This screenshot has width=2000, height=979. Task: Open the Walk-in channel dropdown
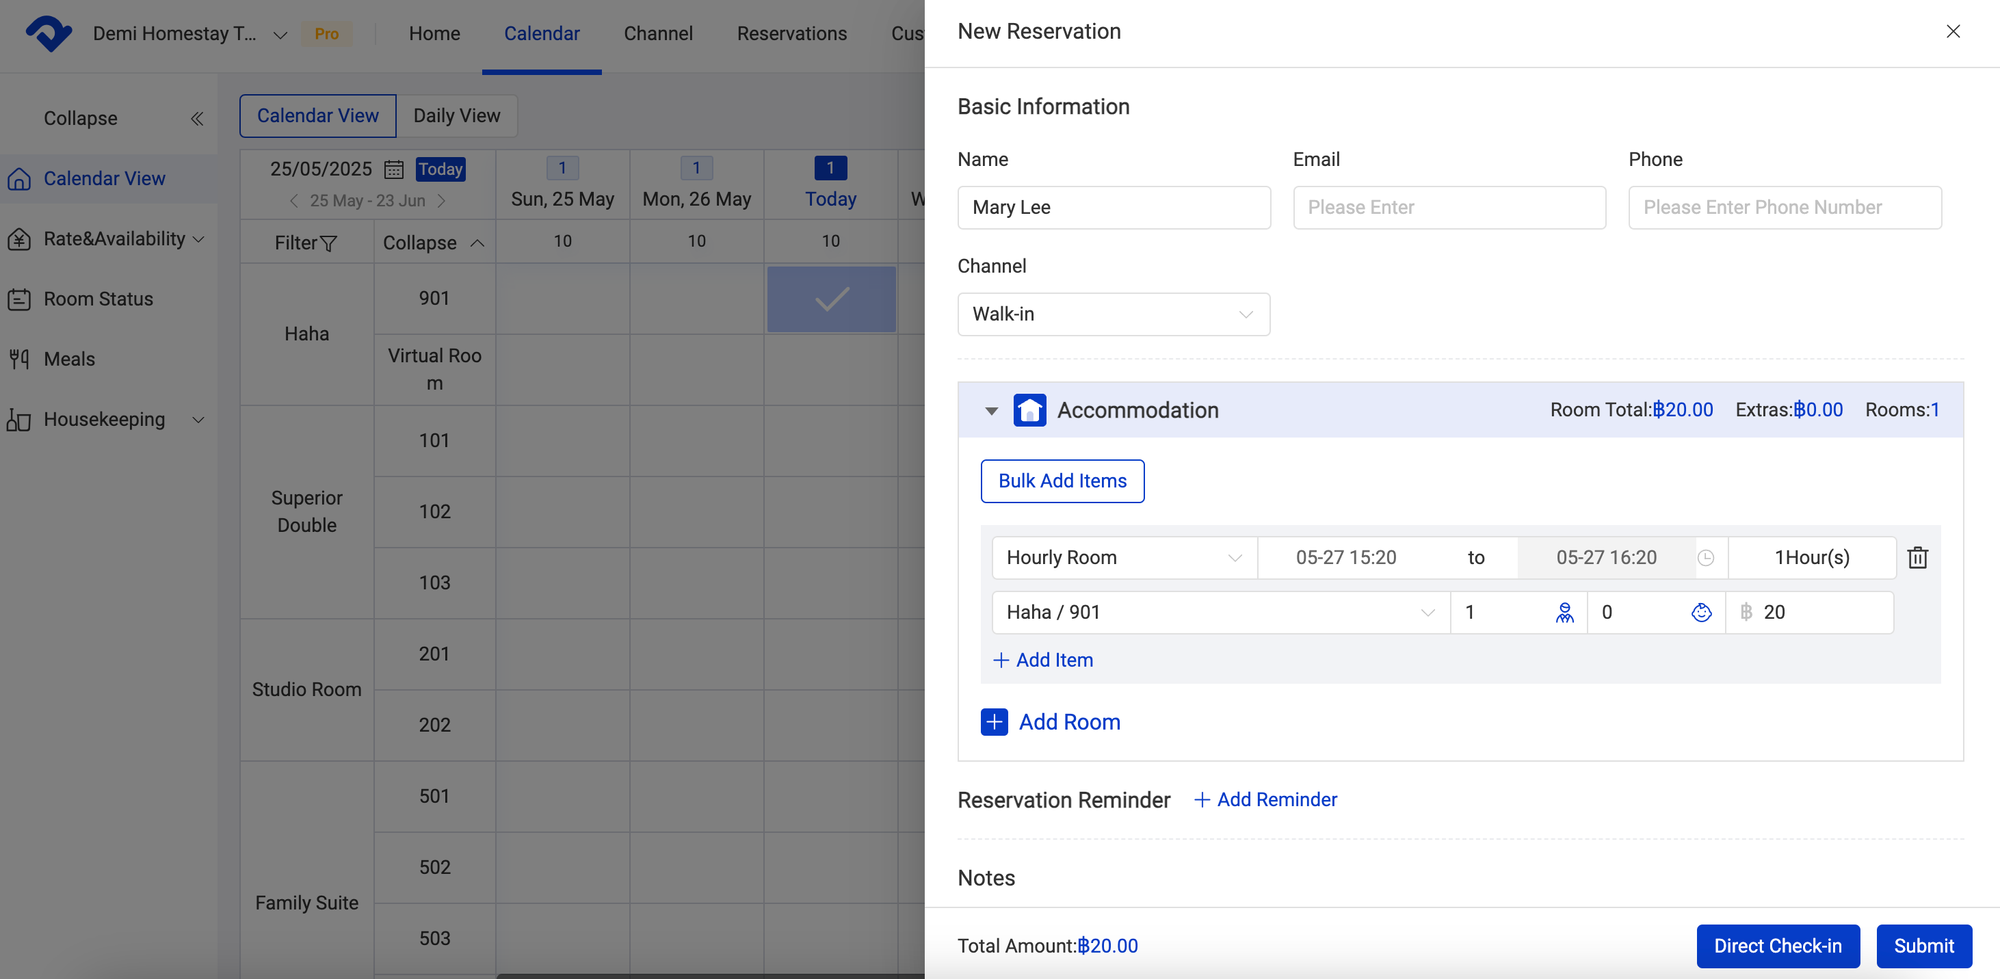[1113, 314]
